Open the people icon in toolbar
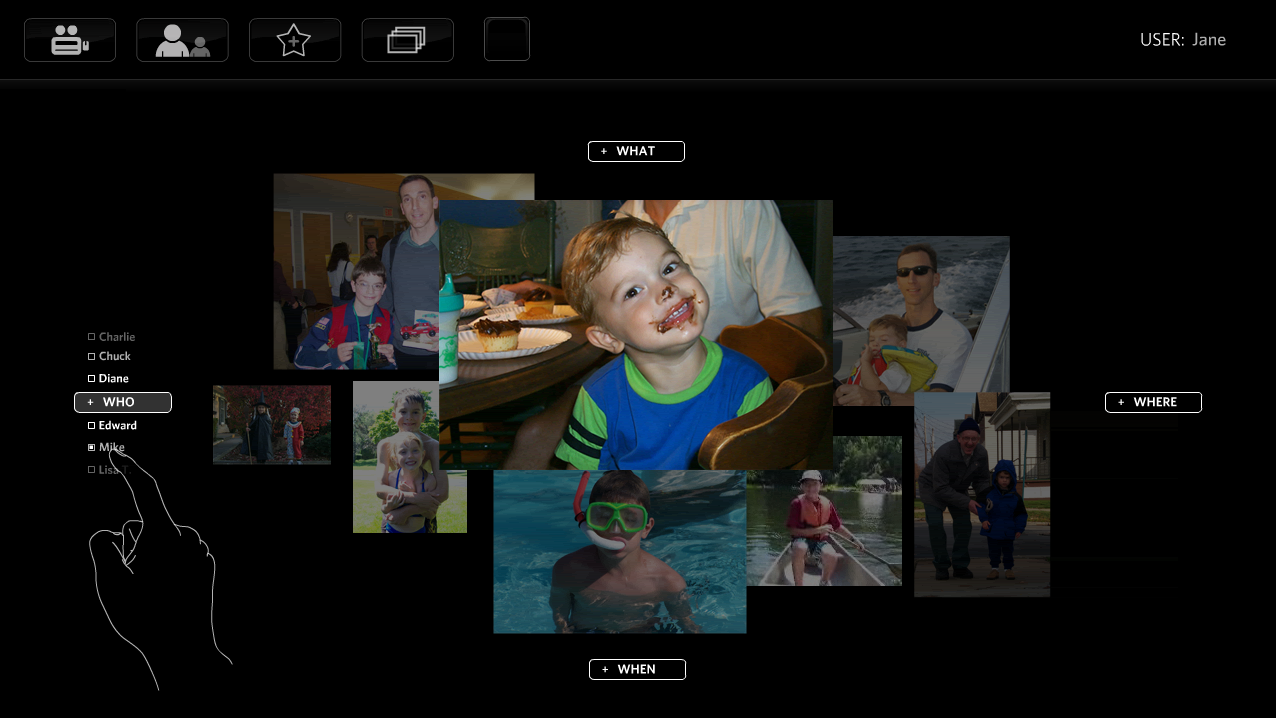1276x718 pixels. point(182,40)
